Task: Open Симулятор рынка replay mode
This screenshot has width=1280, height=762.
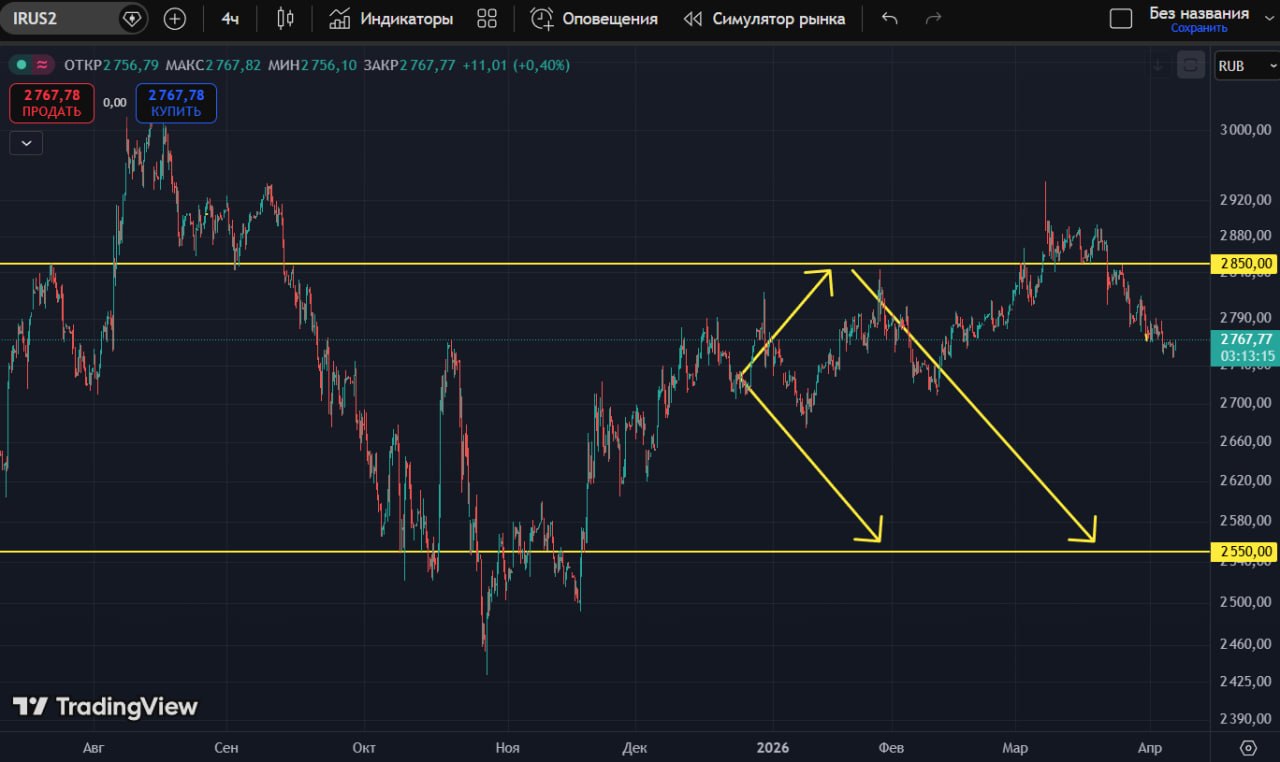Action: (x=764, y=19)
